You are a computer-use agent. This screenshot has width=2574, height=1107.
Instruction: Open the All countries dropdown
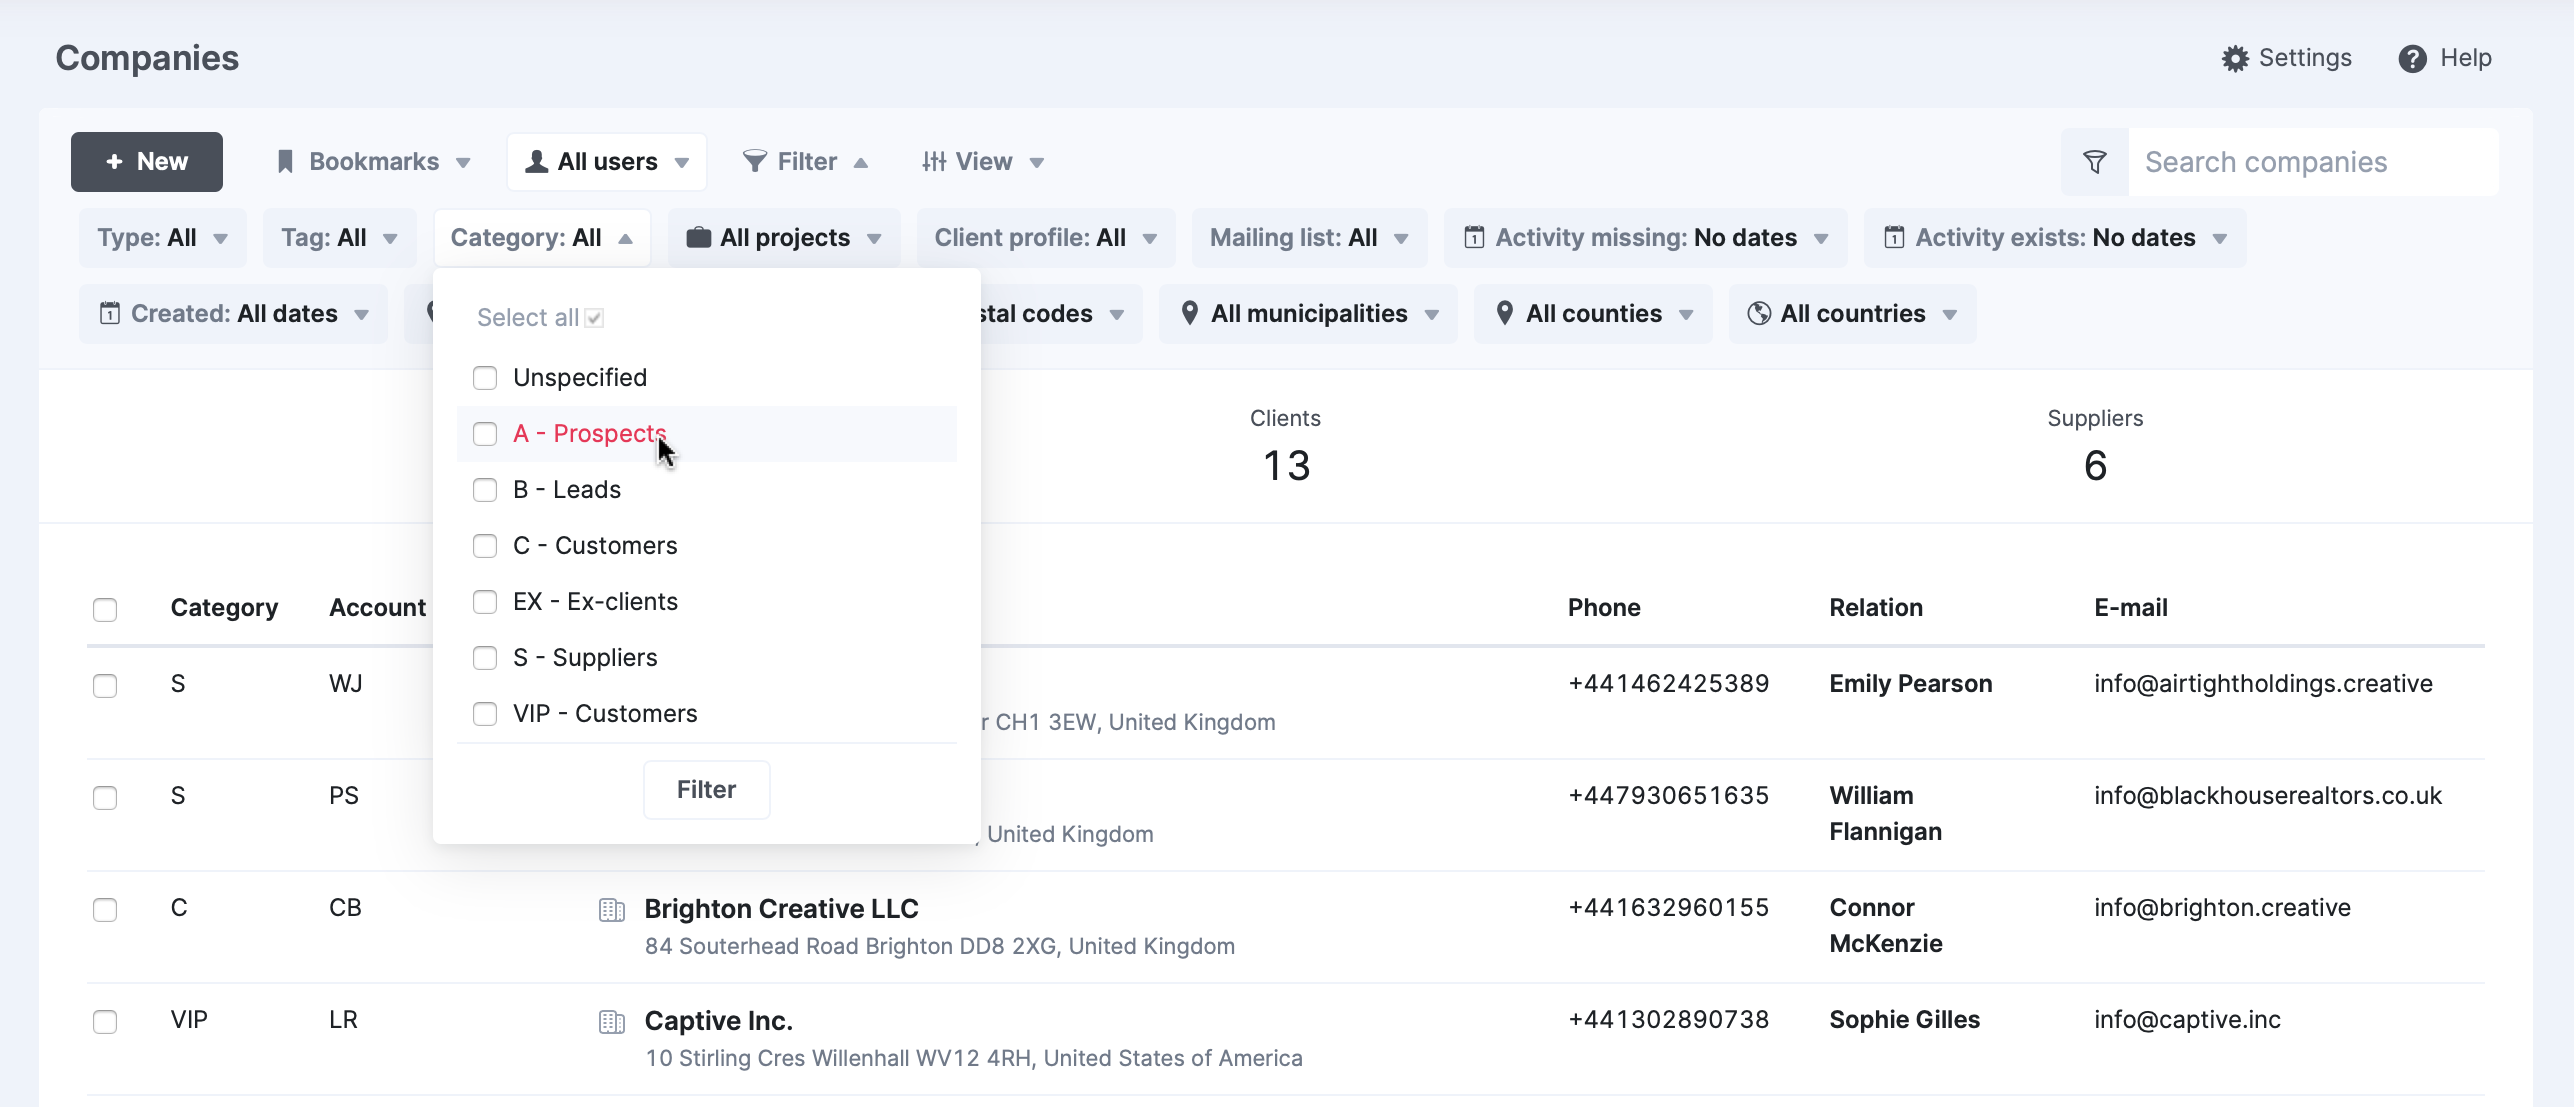1852,314
